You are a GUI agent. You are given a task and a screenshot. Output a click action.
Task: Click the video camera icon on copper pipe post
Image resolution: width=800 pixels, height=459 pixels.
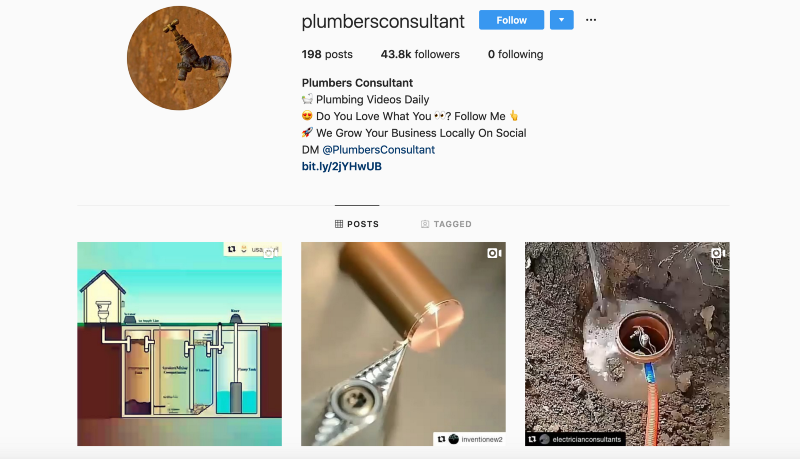pos(494,253)
